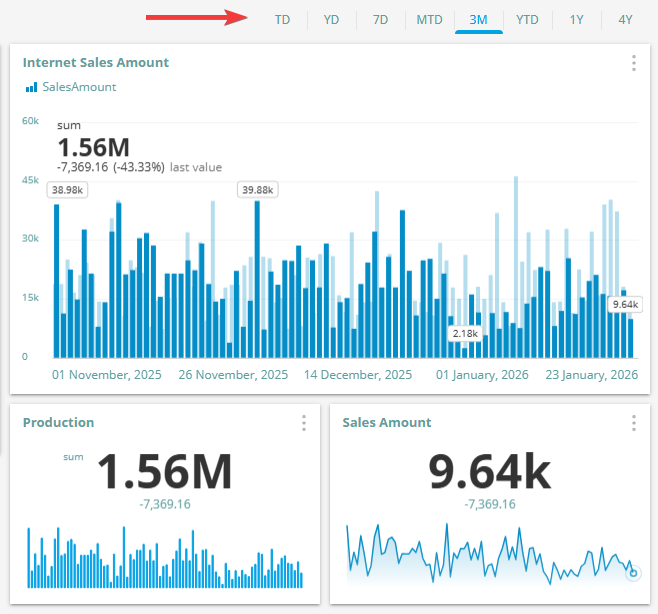The width and height of the screenshot is (658, 614).
Task: Choose the 4Y time range
Action: coord(625,19)
